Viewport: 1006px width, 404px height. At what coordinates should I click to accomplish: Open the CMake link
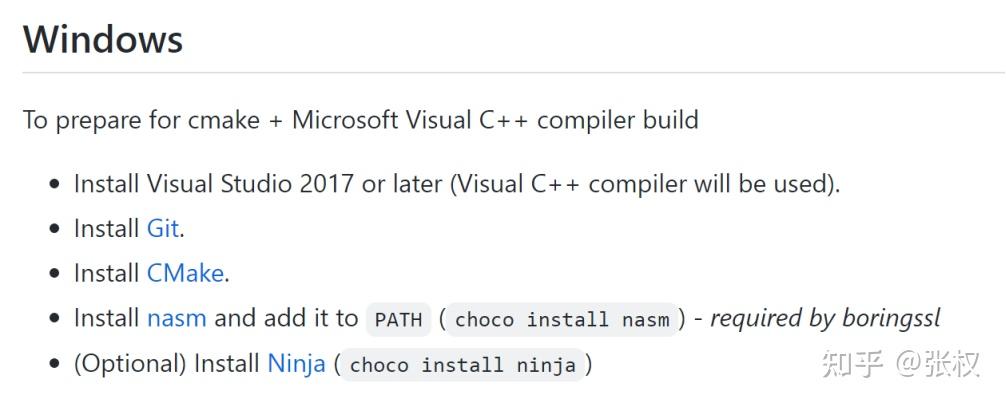[186, 273]
